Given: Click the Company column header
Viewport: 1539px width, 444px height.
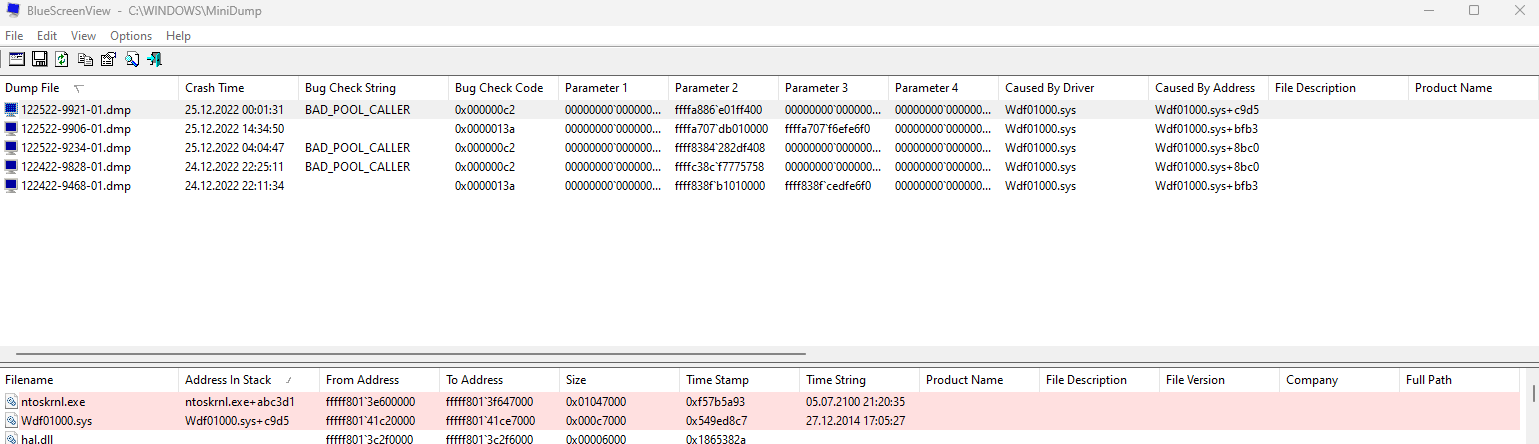Looking at the screenshot, I should pos(1340,380).
